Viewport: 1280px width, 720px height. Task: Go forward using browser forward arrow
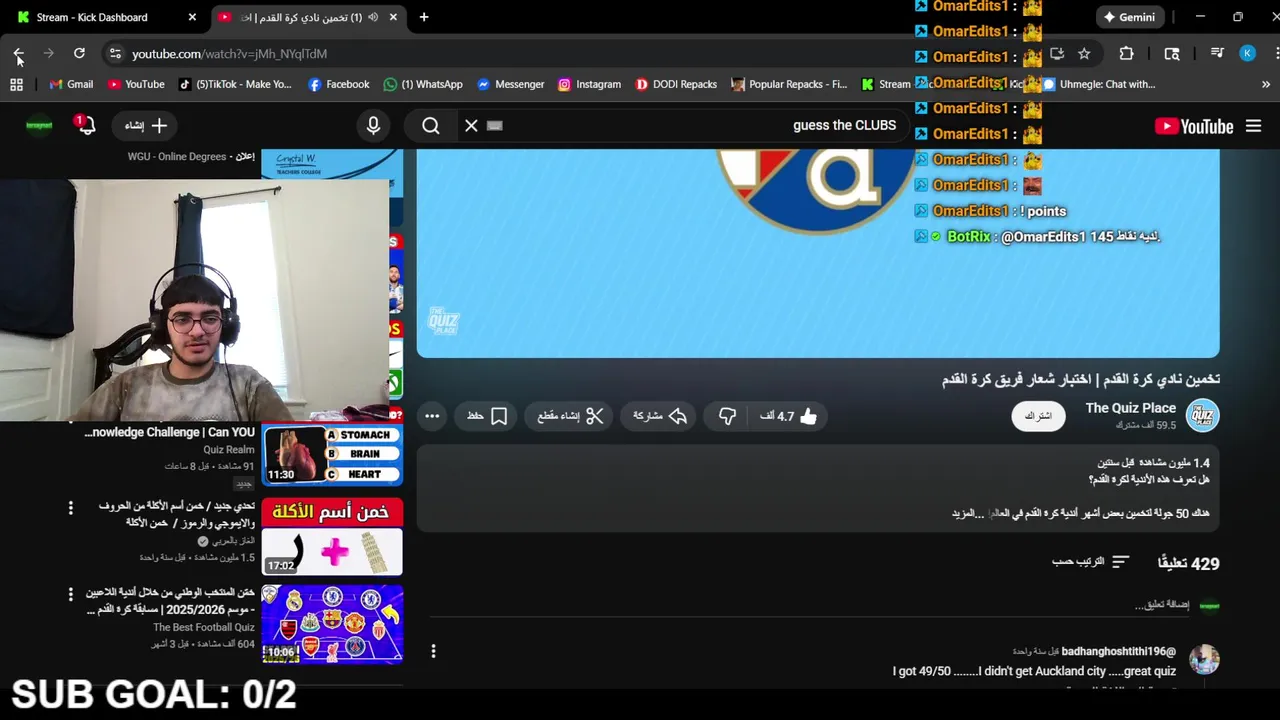tap(48, 53)
